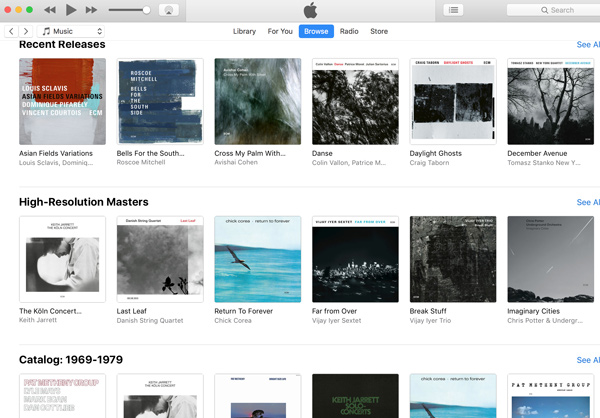
Task: Open Last Leaf album cover
Action: click(160, 259)
